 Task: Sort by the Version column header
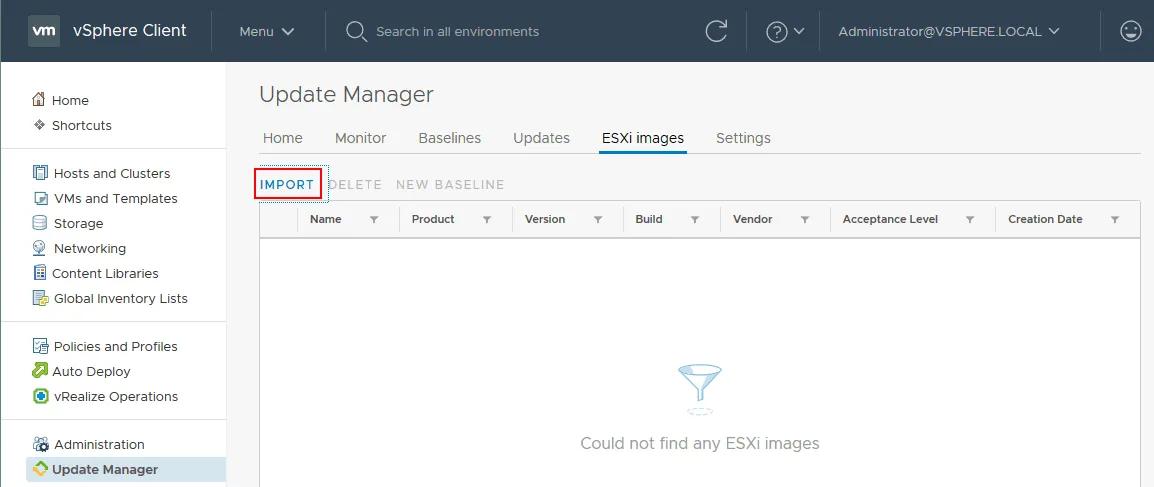pyautogui.click(x=545, y=219)
